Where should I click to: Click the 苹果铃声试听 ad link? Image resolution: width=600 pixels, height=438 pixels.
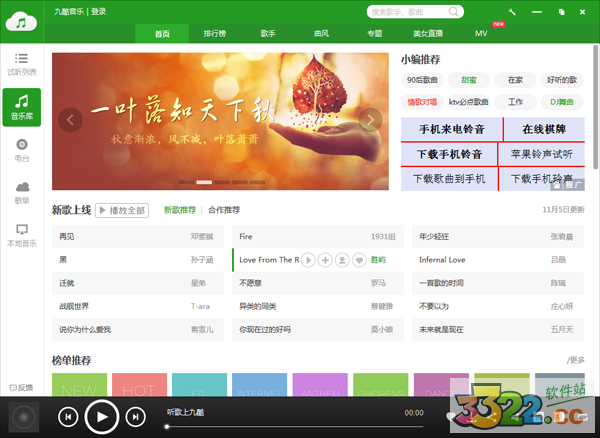coord(541,154)
